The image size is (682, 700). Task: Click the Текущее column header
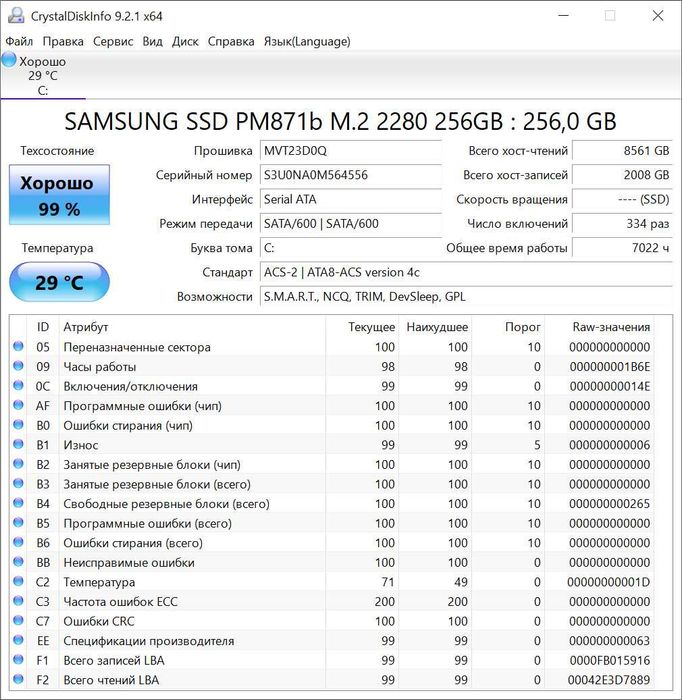[362, 327]
